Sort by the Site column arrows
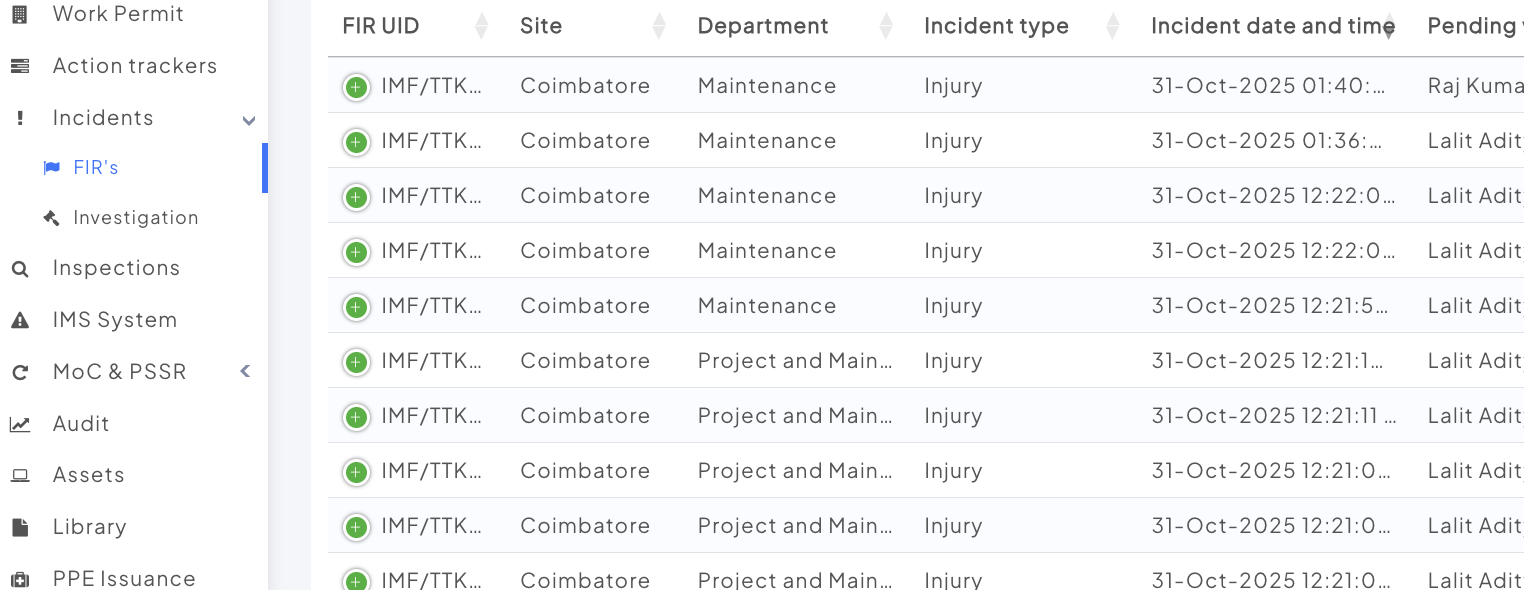This screenshot has height=590, width=1524. point(658,27)
